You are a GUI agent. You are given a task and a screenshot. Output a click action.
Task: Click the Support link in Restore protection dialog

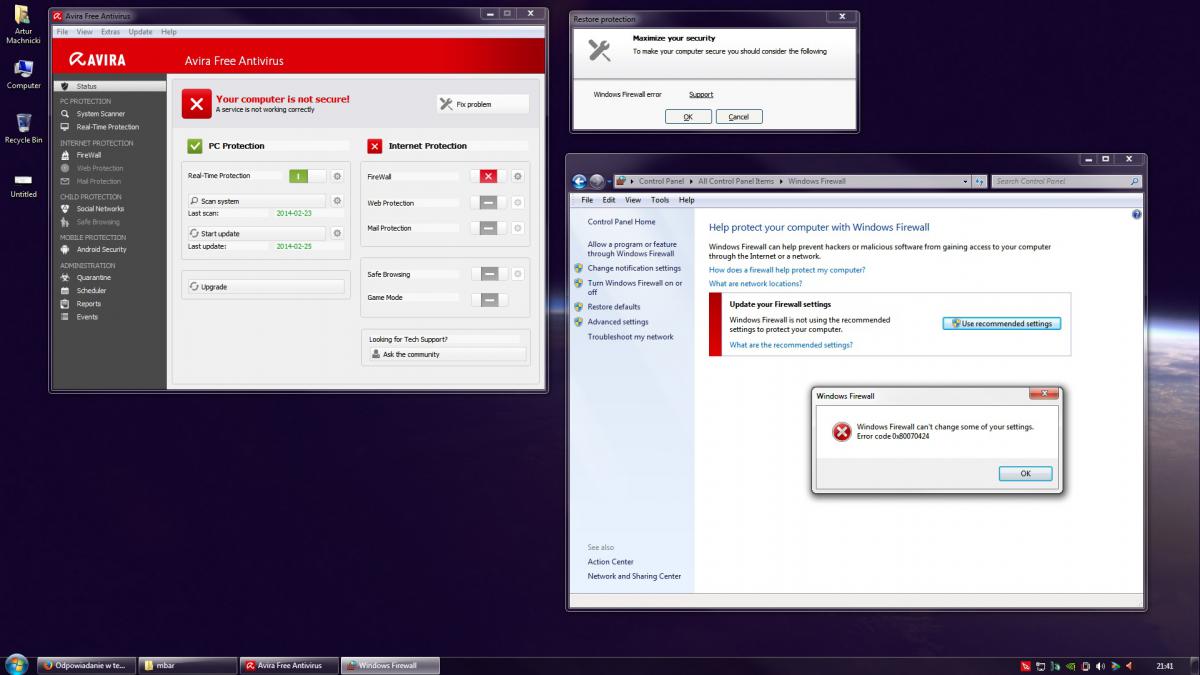click(x=701, y=95)
